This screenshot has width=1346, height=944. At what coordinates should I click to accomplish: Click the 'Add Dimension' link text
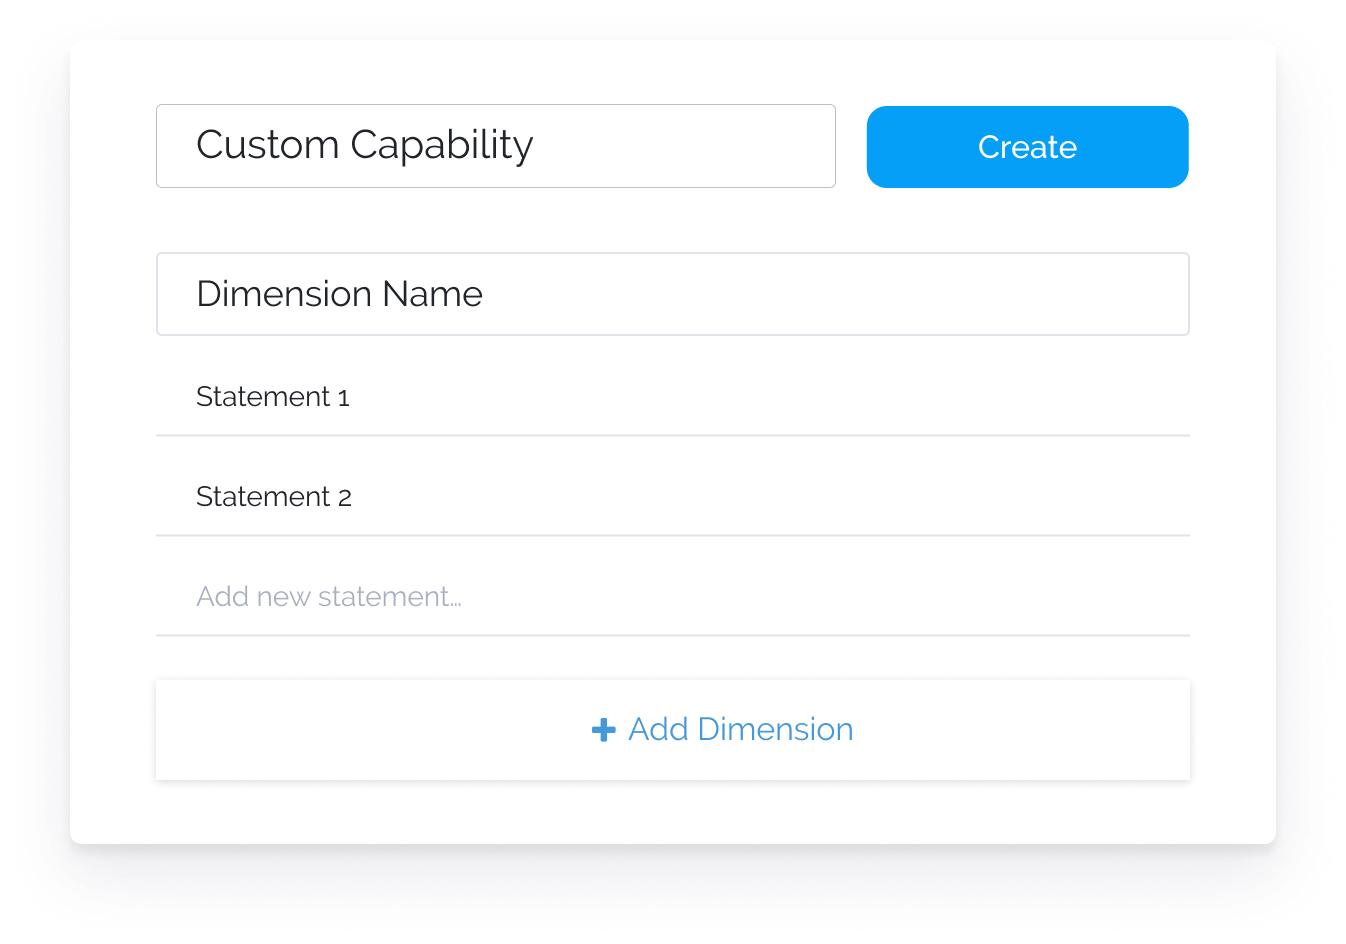coord(741,729)
